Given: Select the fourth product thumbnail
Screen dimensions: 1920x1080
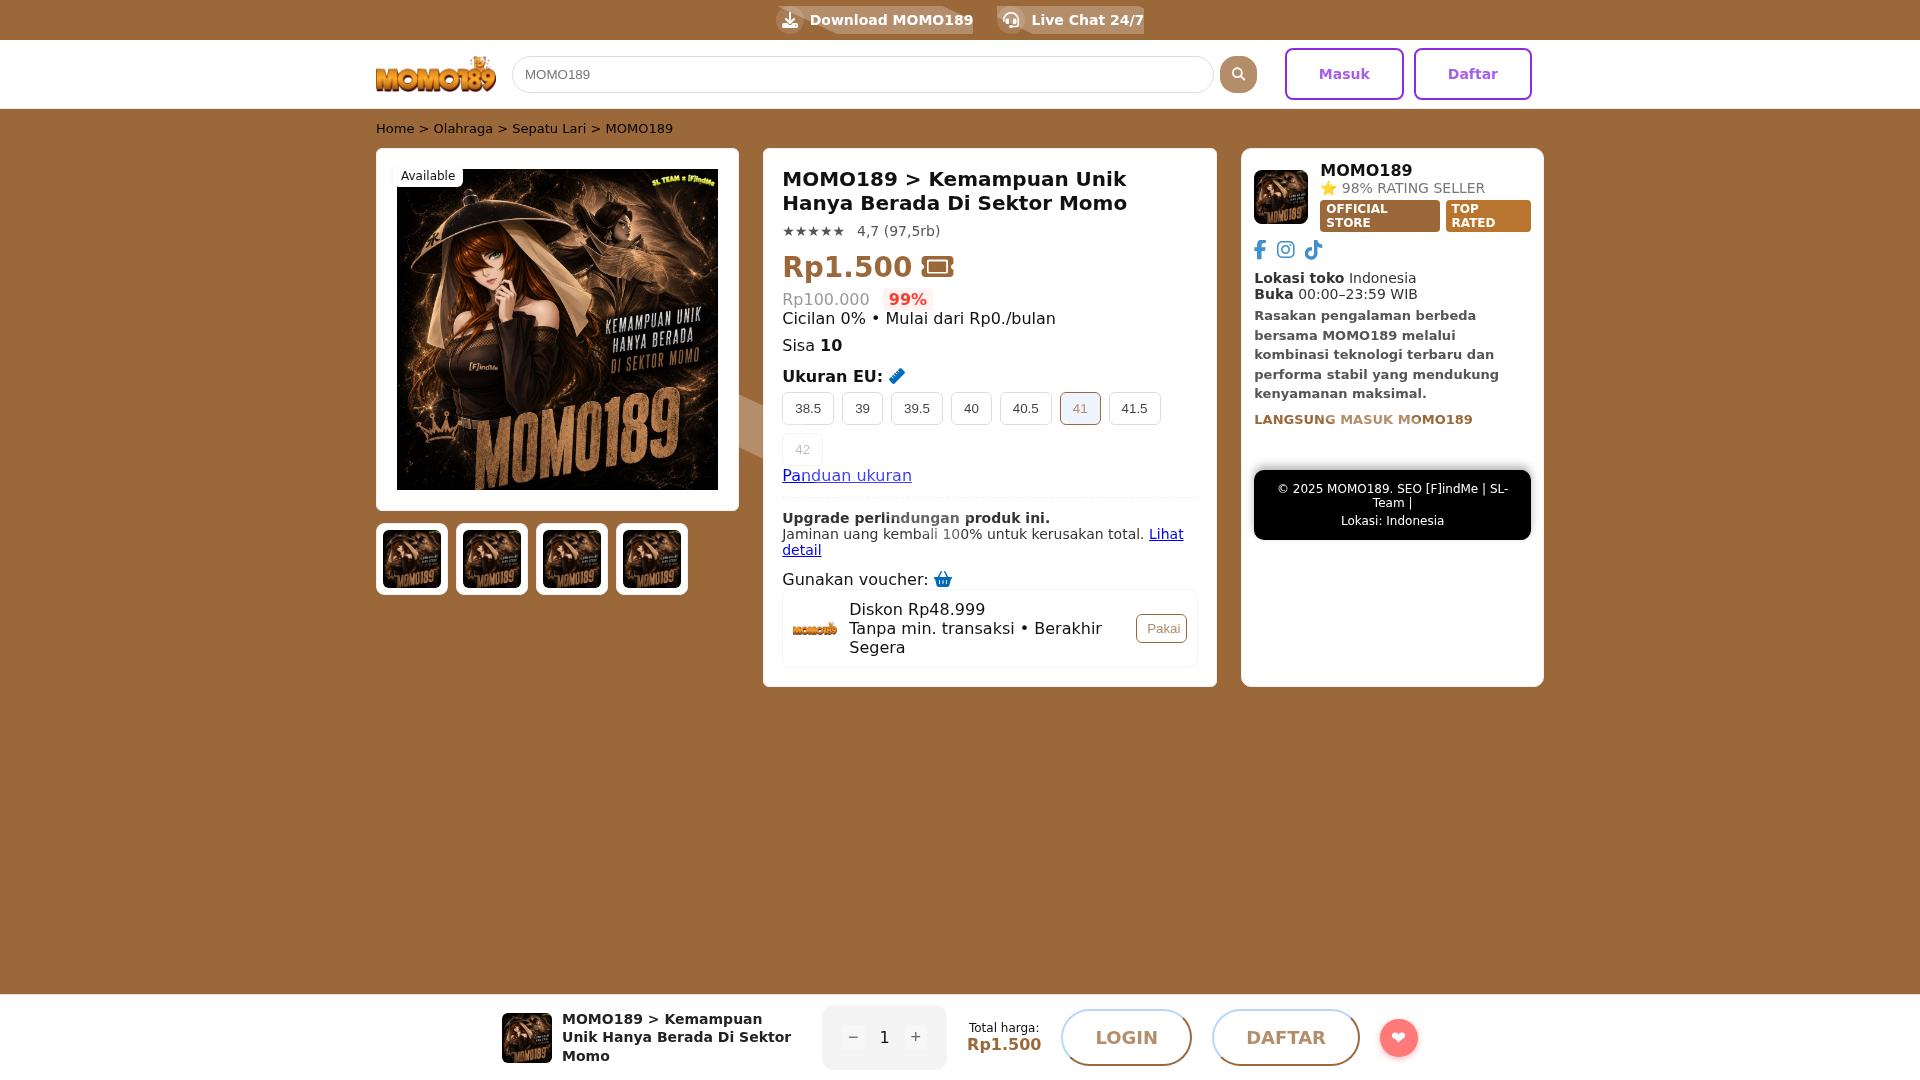Looking at the screenshot, I should [652, 559].
